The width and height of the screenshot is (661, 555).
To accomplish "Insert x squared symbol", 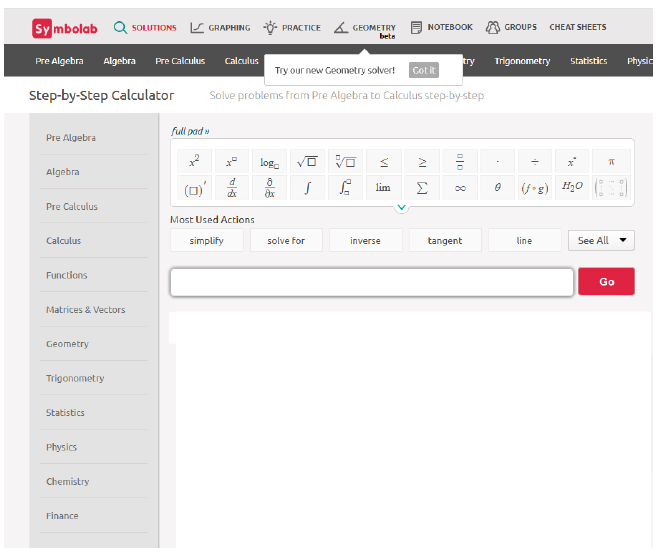I will pos(194,161).
